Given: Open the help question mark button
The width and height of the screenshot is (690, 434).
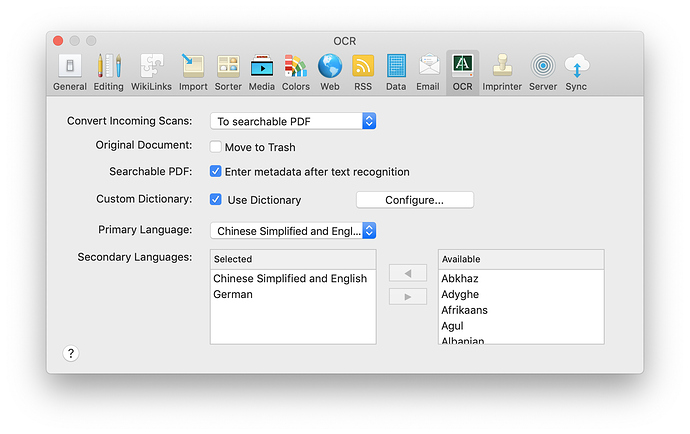Looking at the screenshot, I should (x=71, y=353).
